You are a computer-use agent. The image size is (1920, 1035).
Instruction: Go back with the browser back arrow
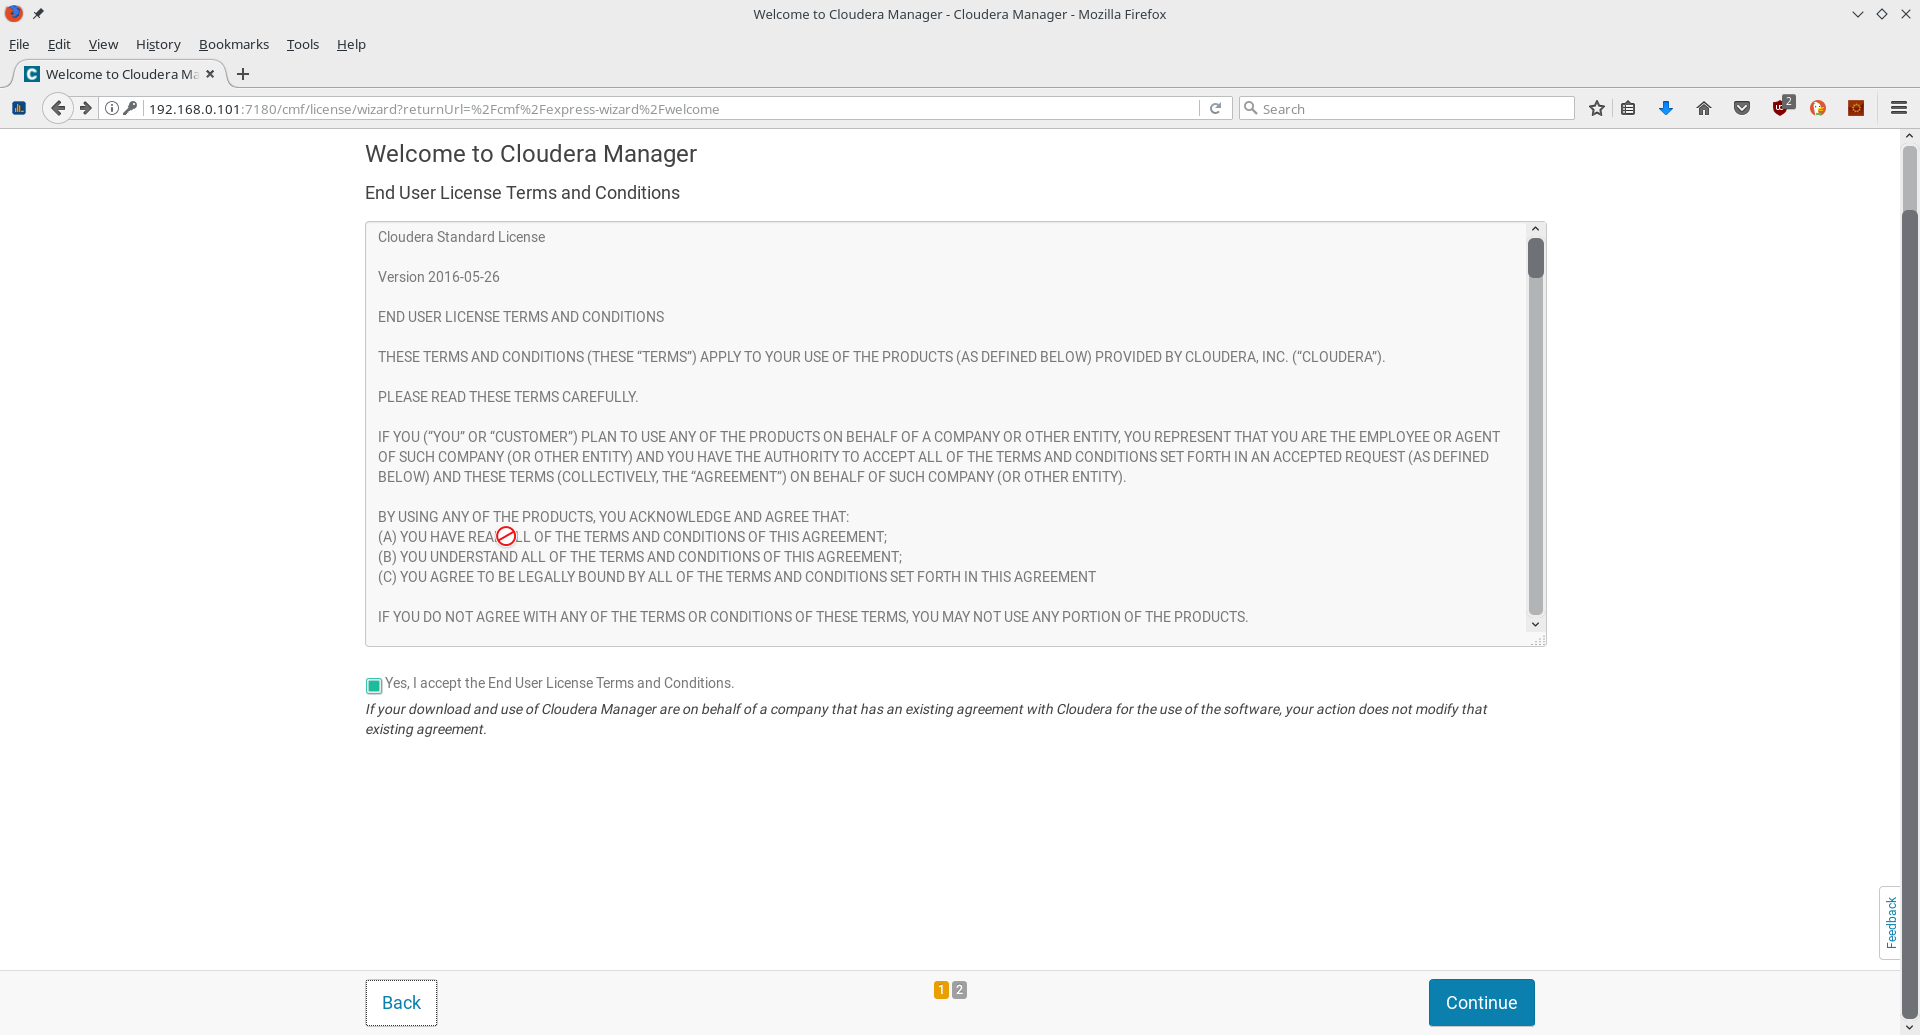(x=58, y=108)
